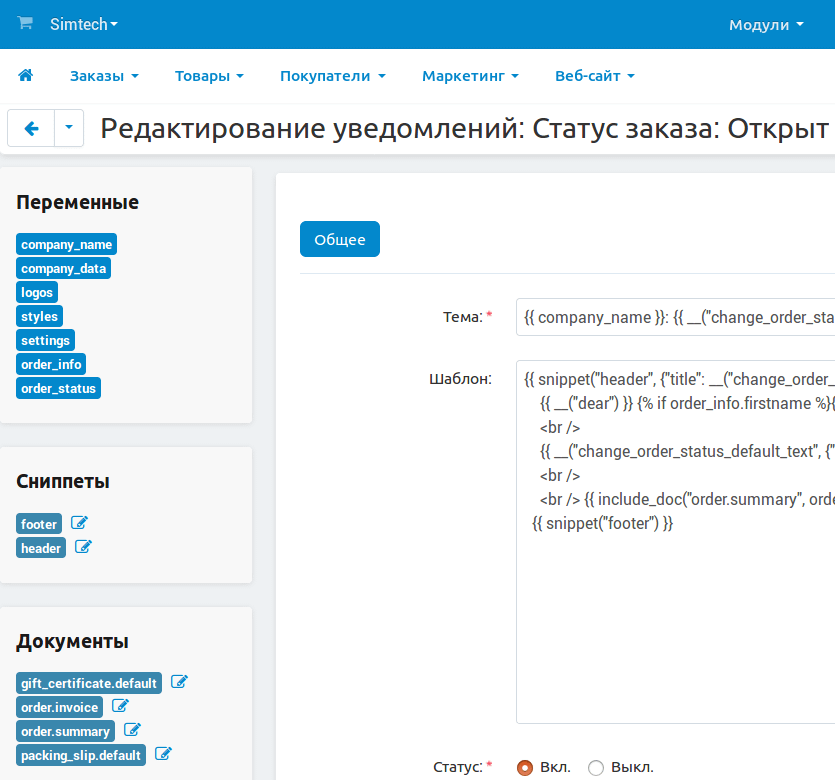835x780 pixels.
Task: Edit the footer snippet via its pencil icon
Action: [79, 522]
